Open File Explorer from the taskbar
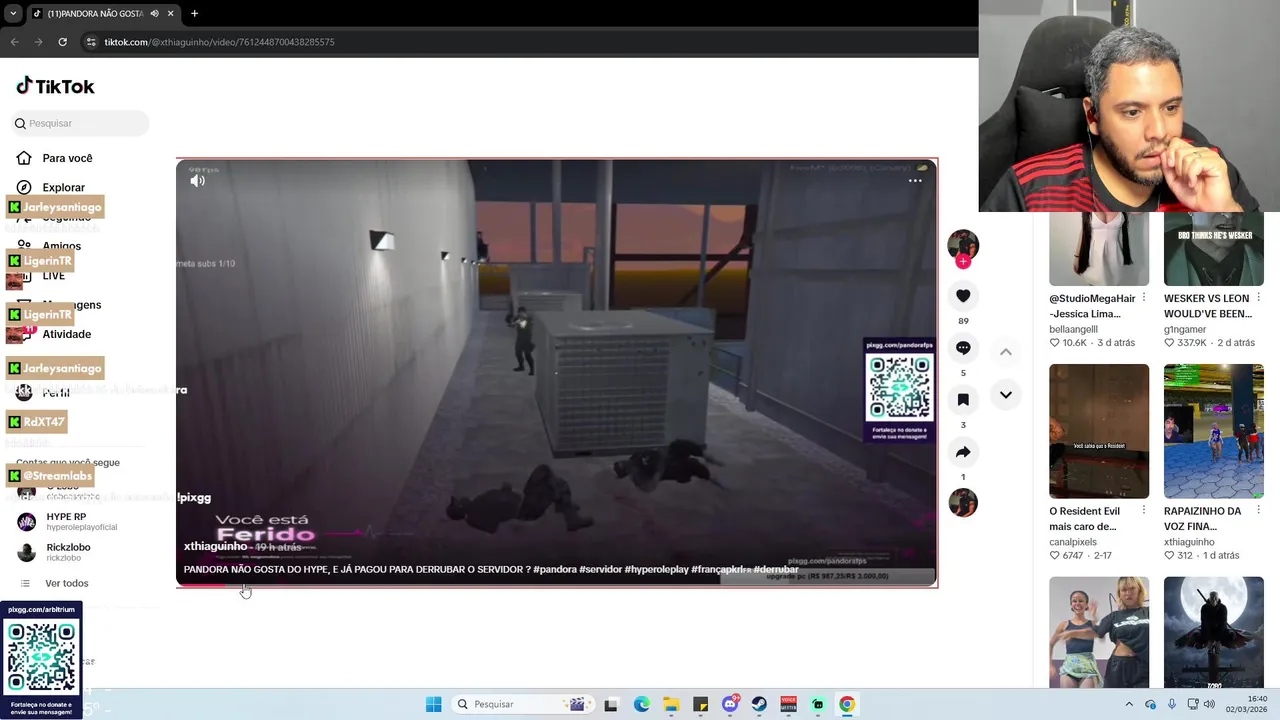Viewport: 1280px width, 720px height. click(x=671, y=704)
